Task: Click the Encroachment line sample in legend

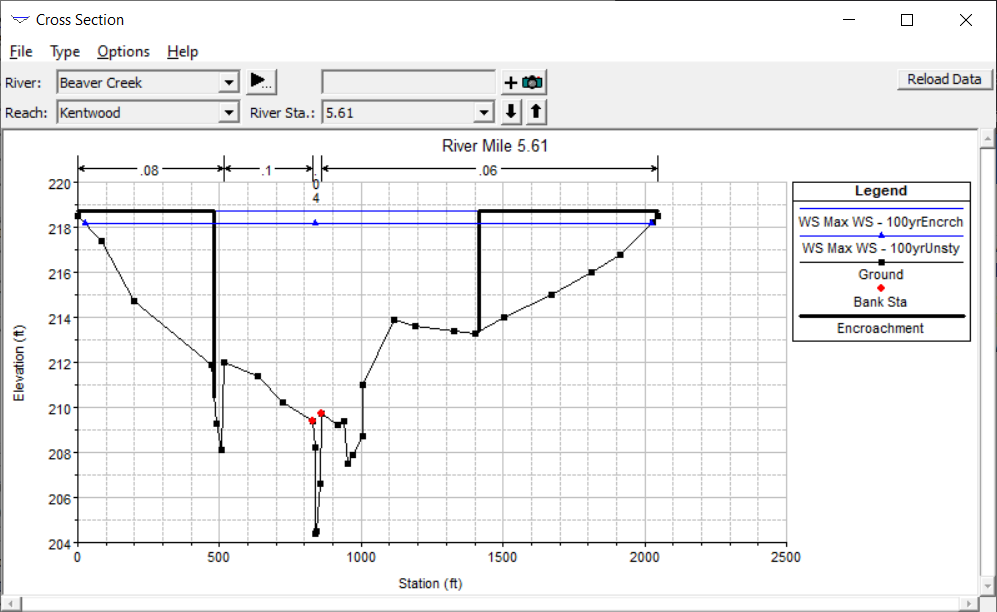Action: (880, 315)
